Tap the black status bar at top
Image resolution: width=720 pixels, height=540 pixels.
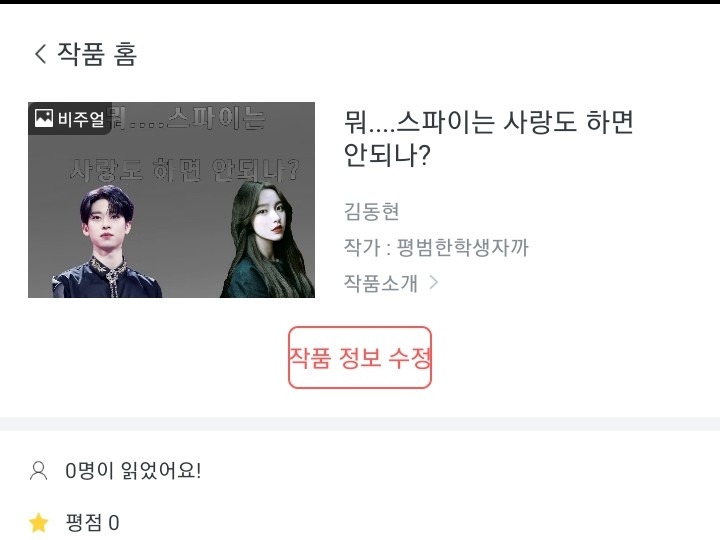pos(360,2)
